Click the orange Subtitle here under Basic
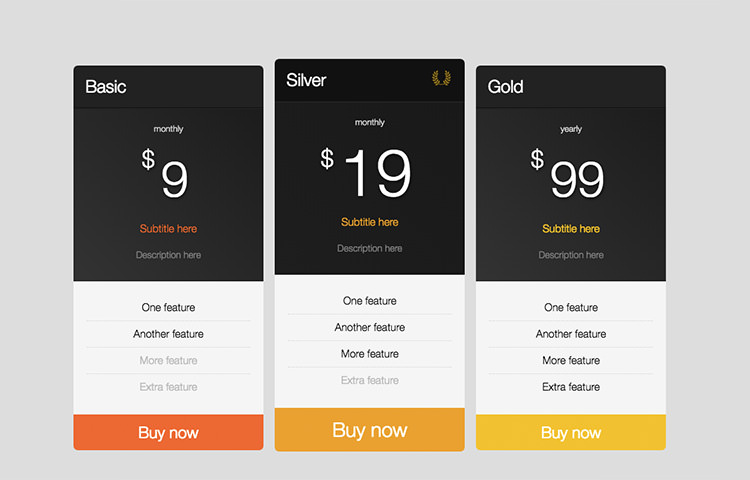Viewport: 750px width, 480px height. pos(168,229)
